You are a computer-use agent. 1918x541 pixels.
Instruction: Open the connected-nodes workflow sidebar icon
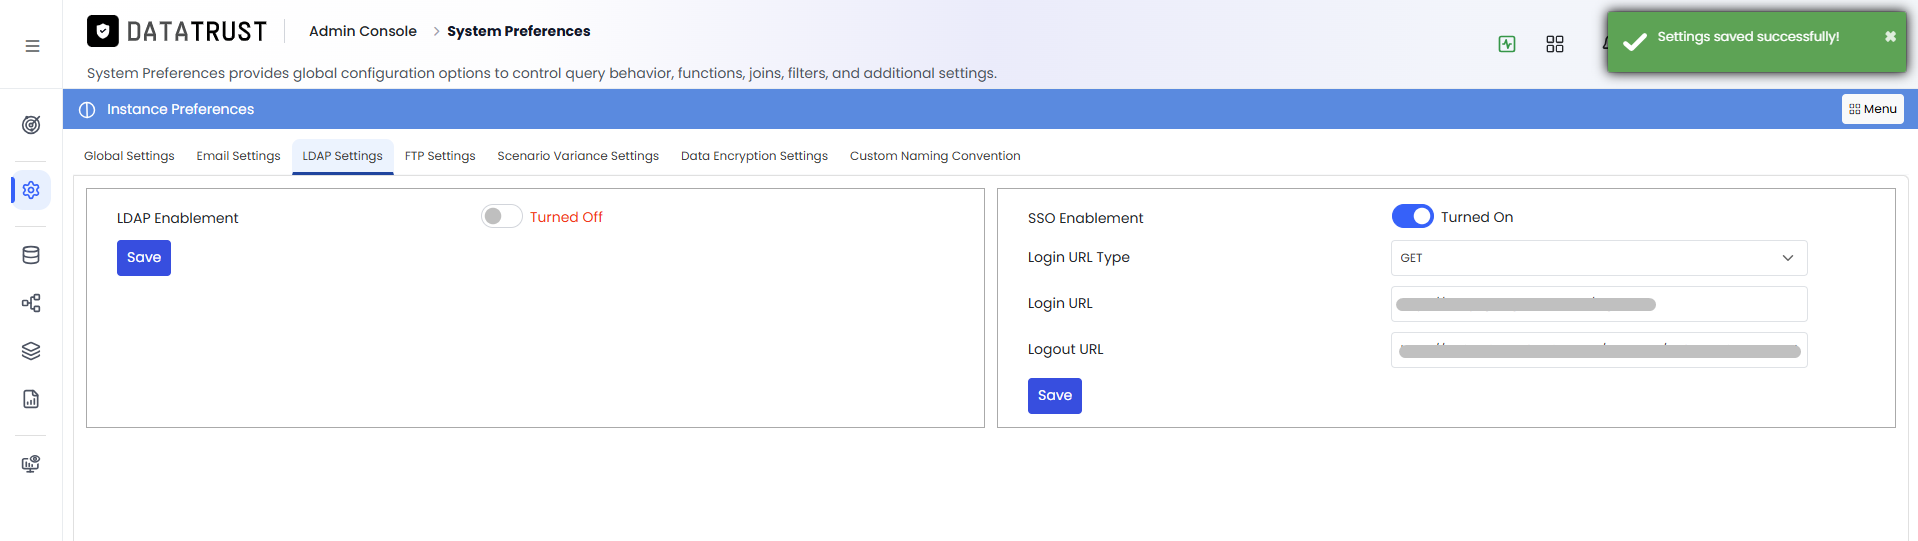31,303
